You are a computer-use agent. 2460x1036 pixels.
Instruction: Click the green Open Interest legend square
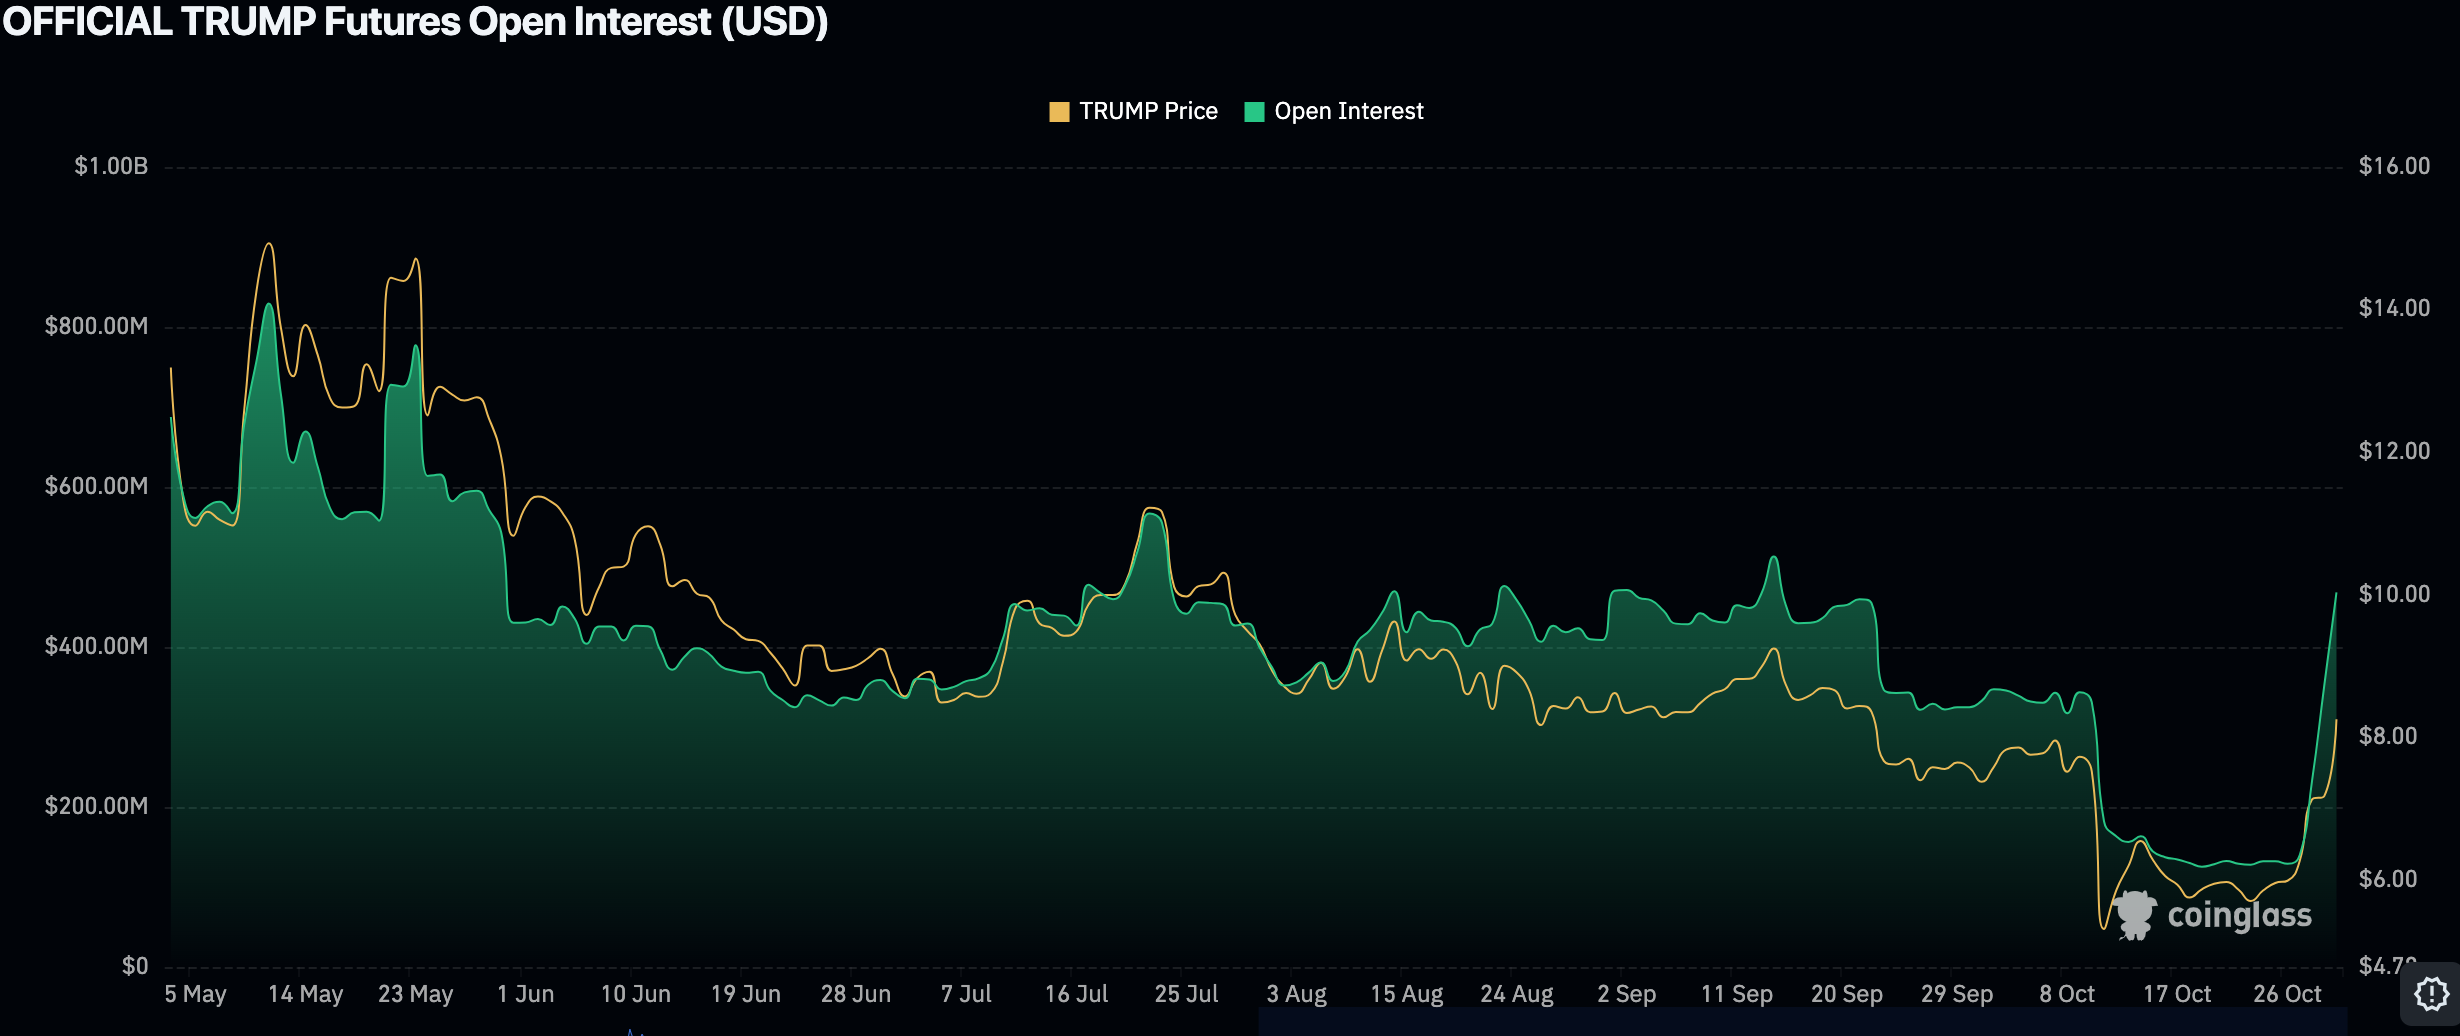coord(1254,111)
